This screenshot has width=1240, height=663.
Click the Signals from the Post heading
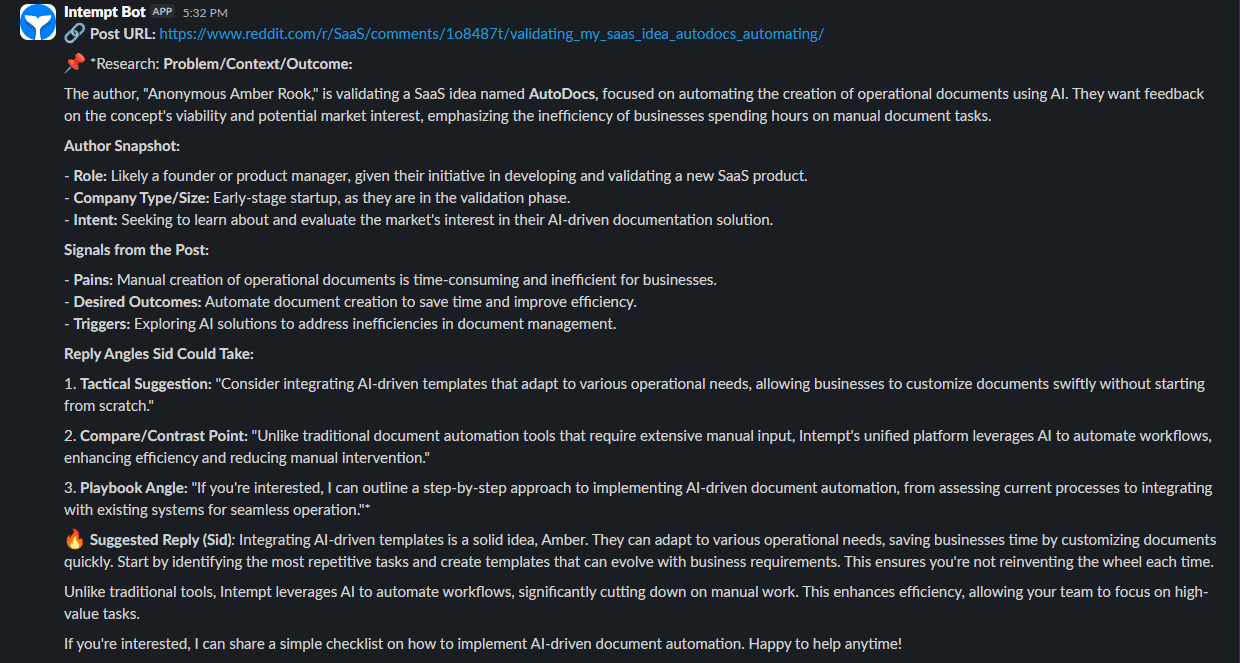[136, 250]
